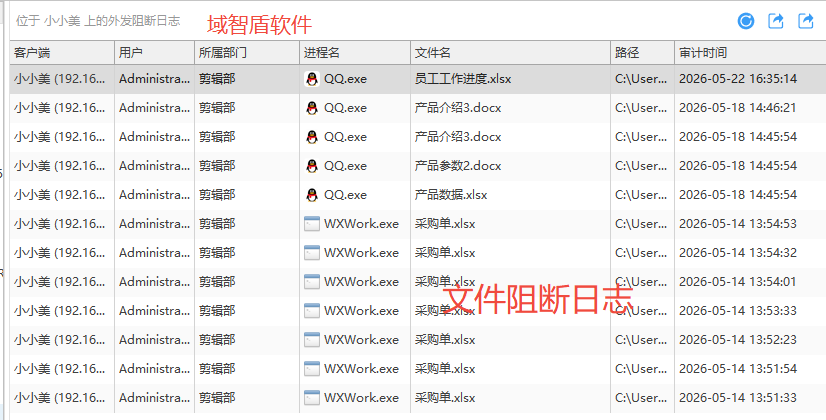Sort by the 所属部门 column header
The height and width of the screenshot is (420, 826).
247,53
